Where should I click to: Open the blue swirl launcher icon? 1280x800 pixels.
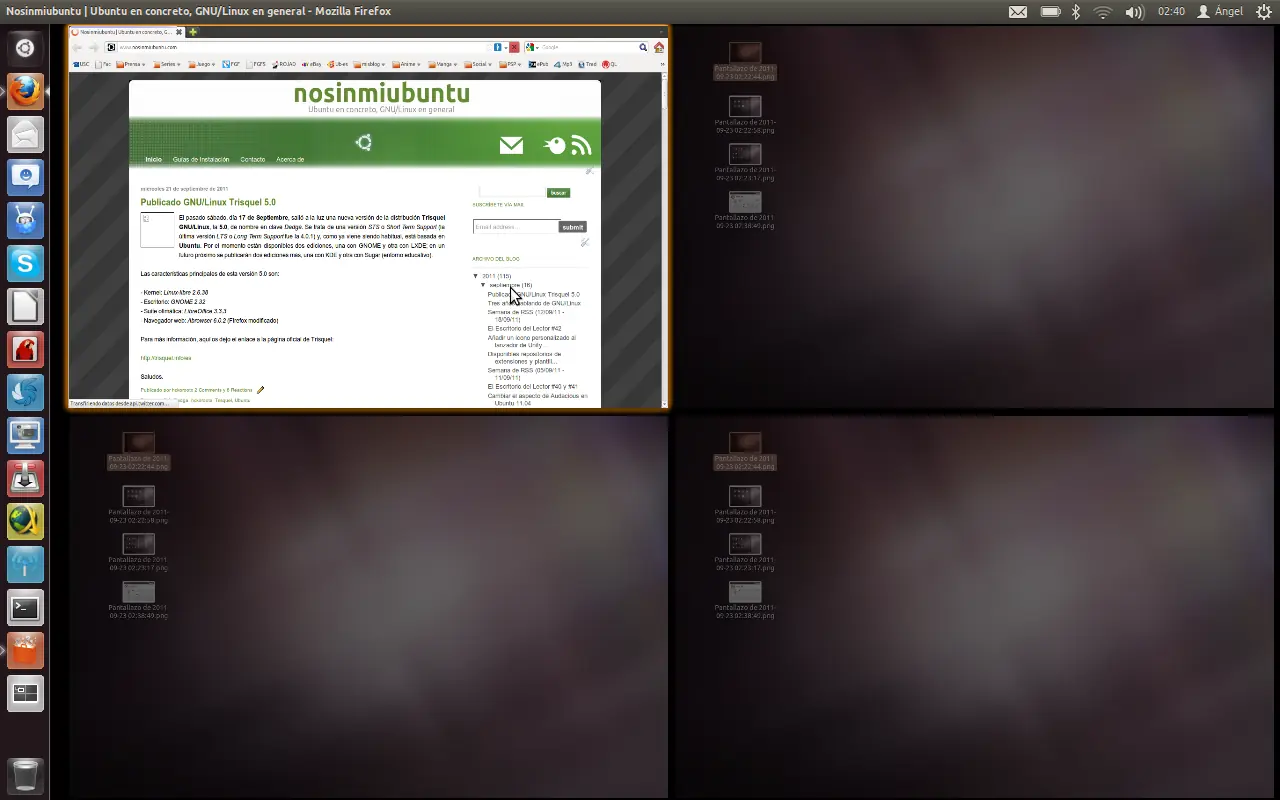(25, 392)
